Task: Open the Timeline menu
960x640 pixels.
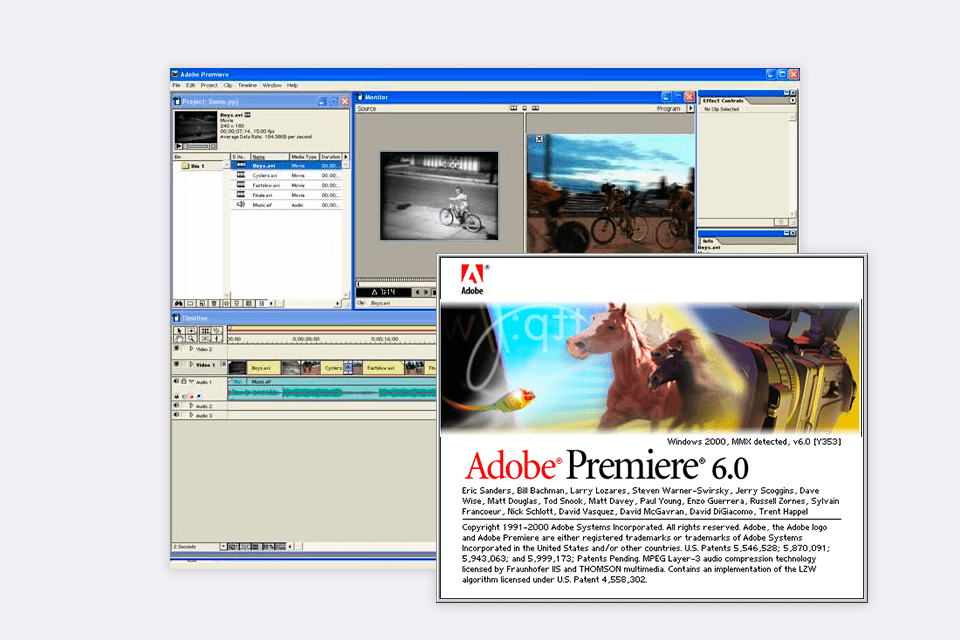Action: [248, 85]
